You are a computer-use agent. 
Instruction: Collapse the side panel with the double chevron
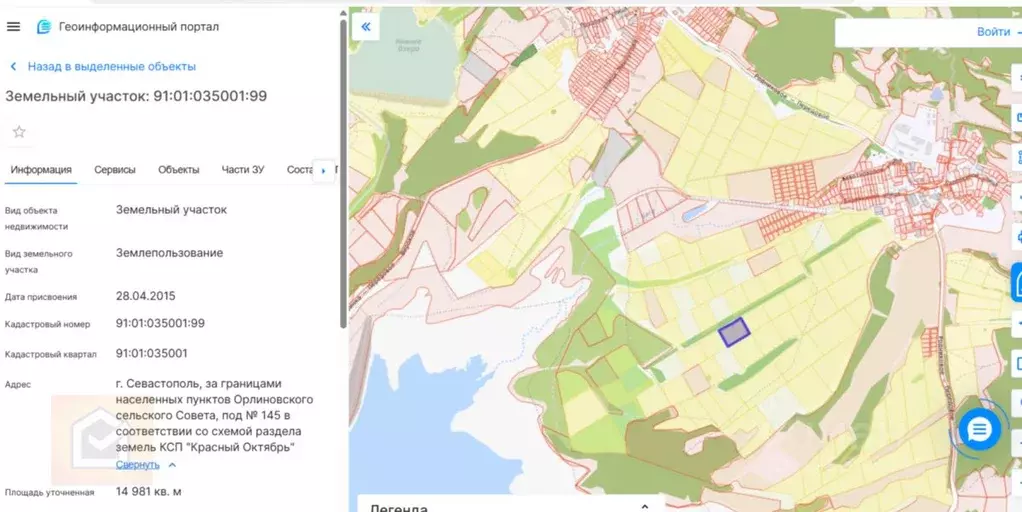pyautogui.click(x=366, y=27)
